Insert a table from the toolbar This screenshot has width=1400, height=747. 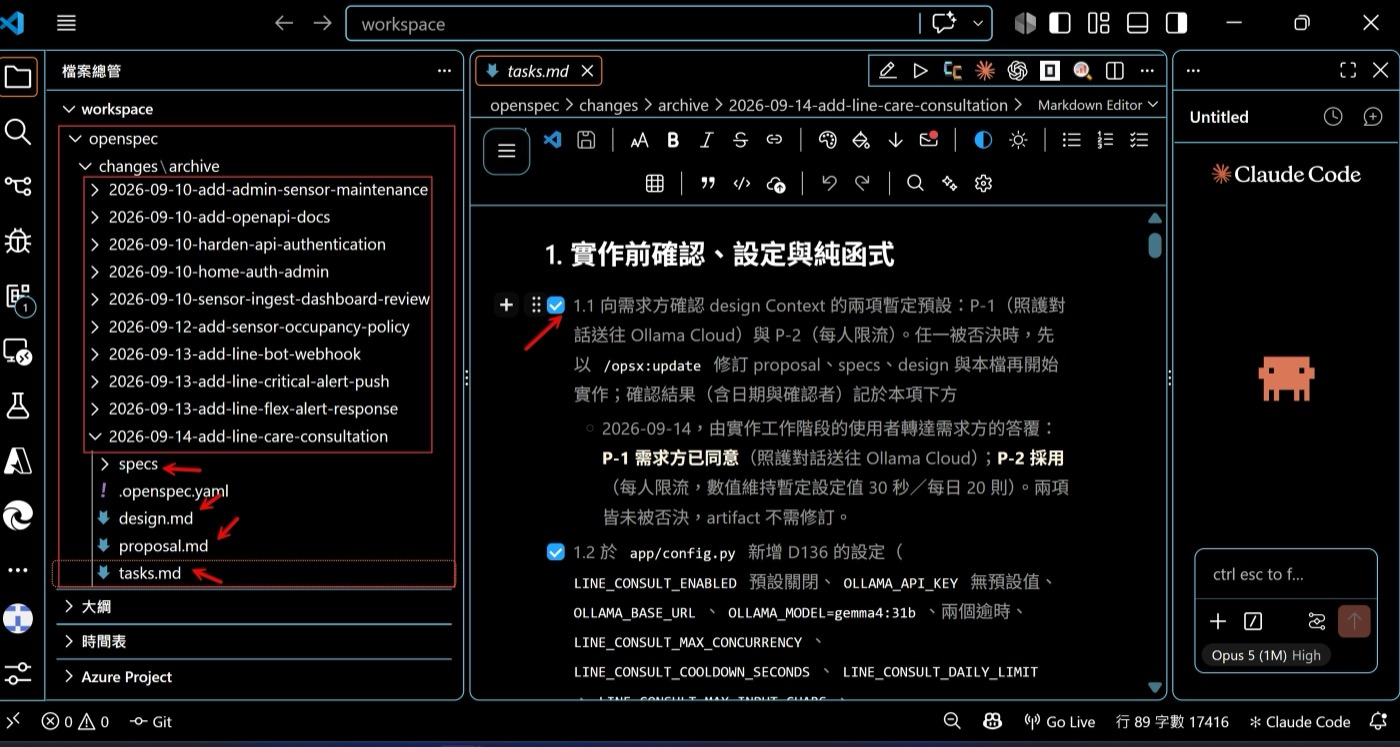click(655, 183)
